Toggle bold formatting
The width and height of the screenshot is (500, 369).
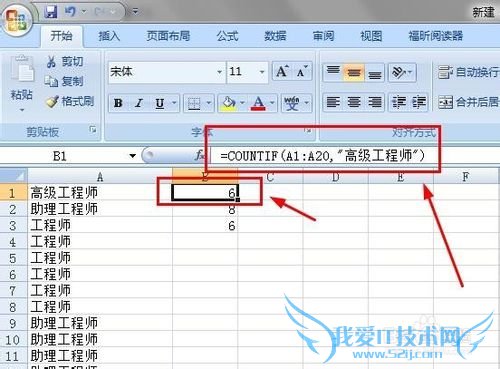click(x=118, y=103)
